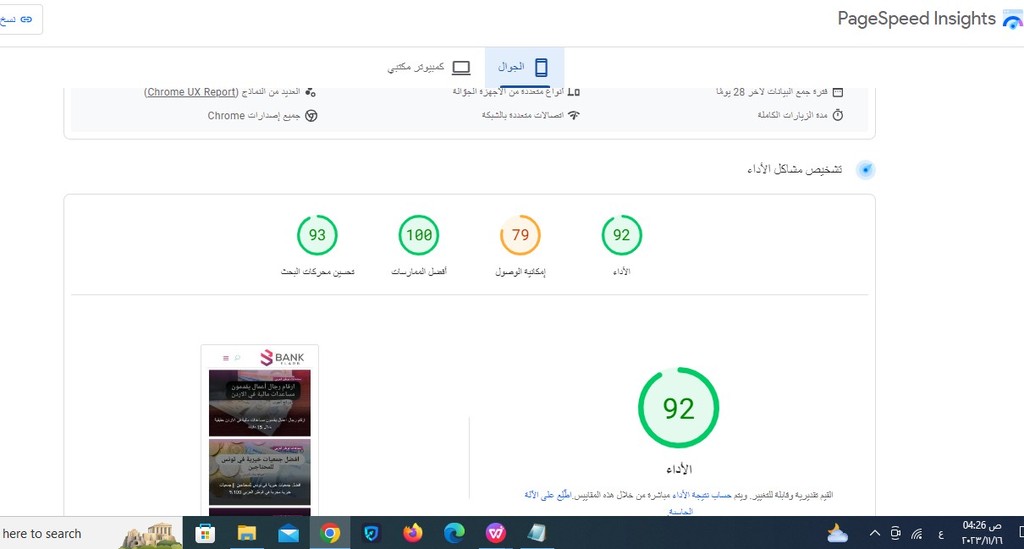Screen dimensions: 1024x549
Task: Select the Performance score gauge 92 at top
Action: [x=622, y=235]
